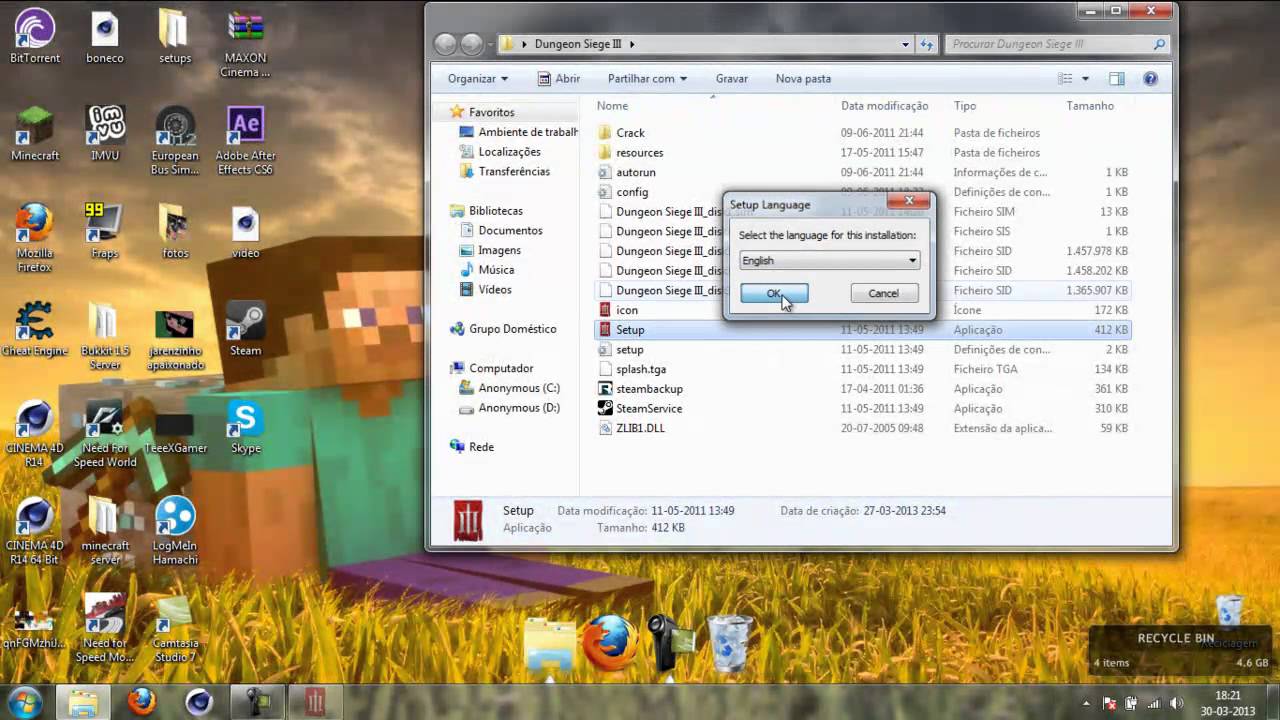Collapse the Favoritos section
This screenshot has height=720, width=1280.
443,113
